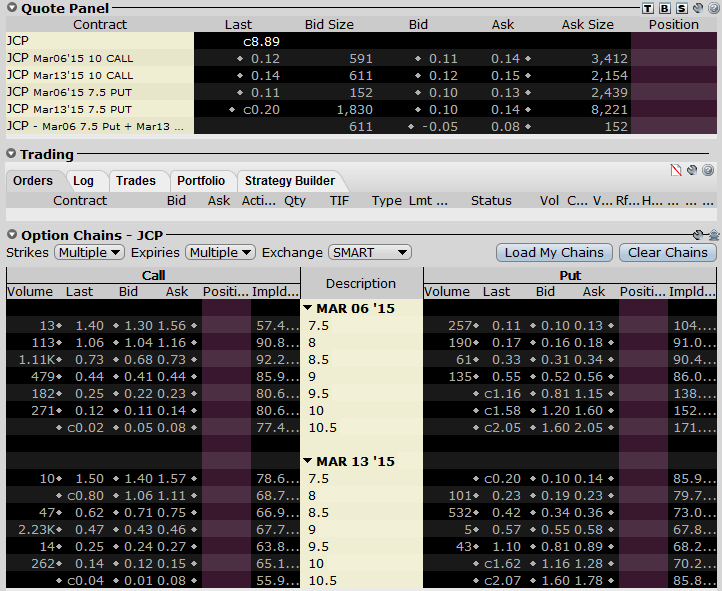Click the Call side header
722x591 pixels.
(153, 275)
